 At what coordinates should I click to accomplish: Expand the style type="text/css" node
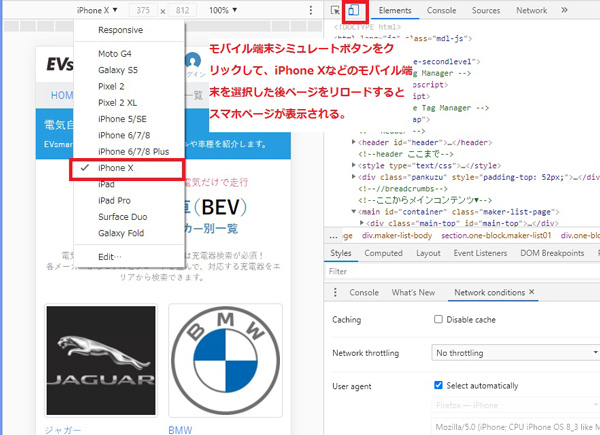(354, 165)
